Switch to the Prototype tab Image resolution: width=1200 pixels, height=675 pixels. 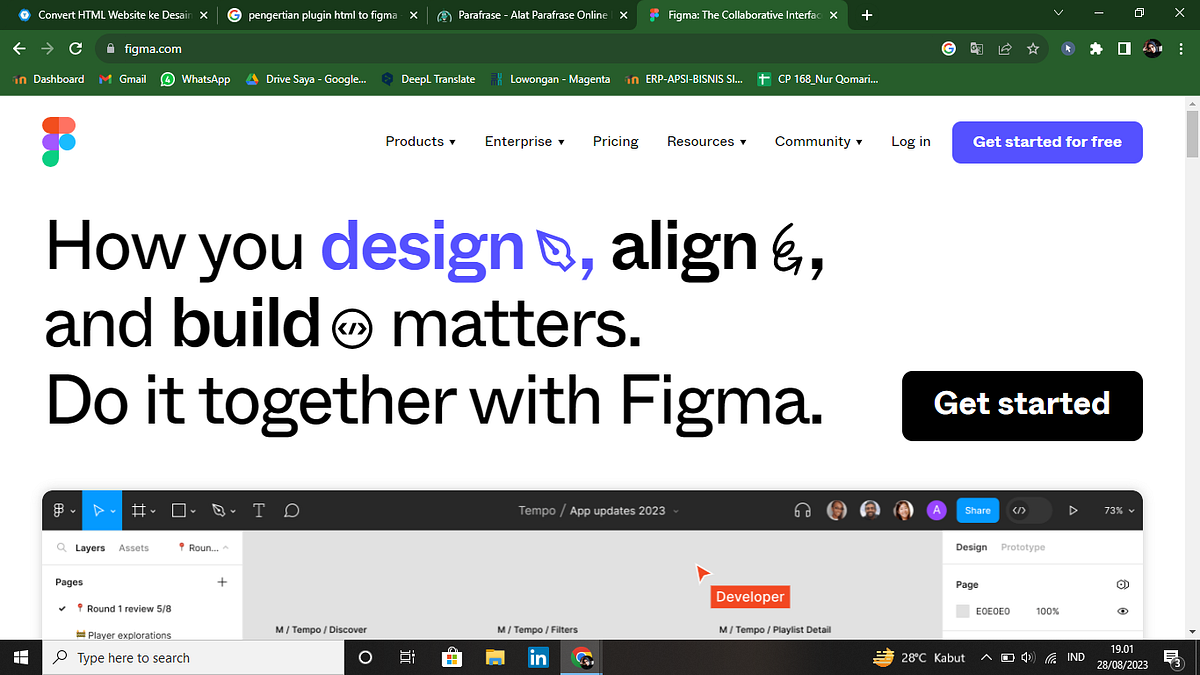(1022, 547)
